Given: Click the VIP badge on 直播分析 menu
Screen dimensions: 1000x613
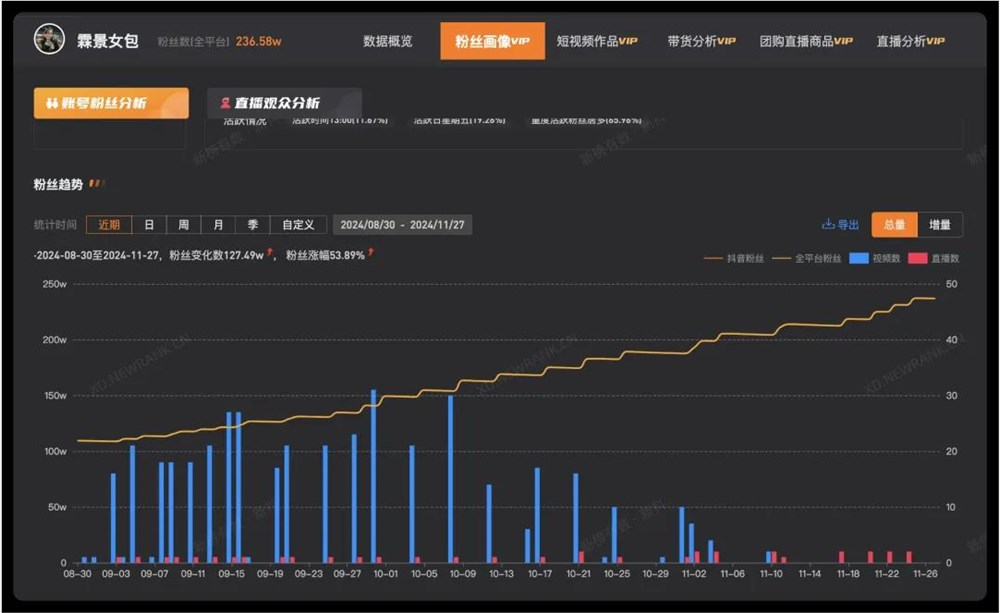Looking at the screenshot, I should [x=934, y=42].
